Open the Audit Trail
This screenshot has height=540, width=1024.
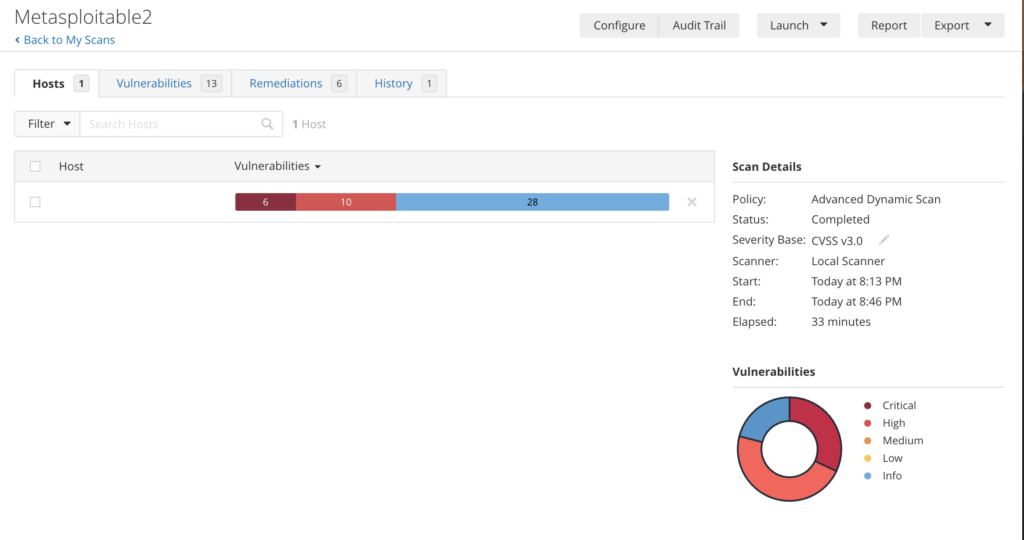click(x=699, y=25)
